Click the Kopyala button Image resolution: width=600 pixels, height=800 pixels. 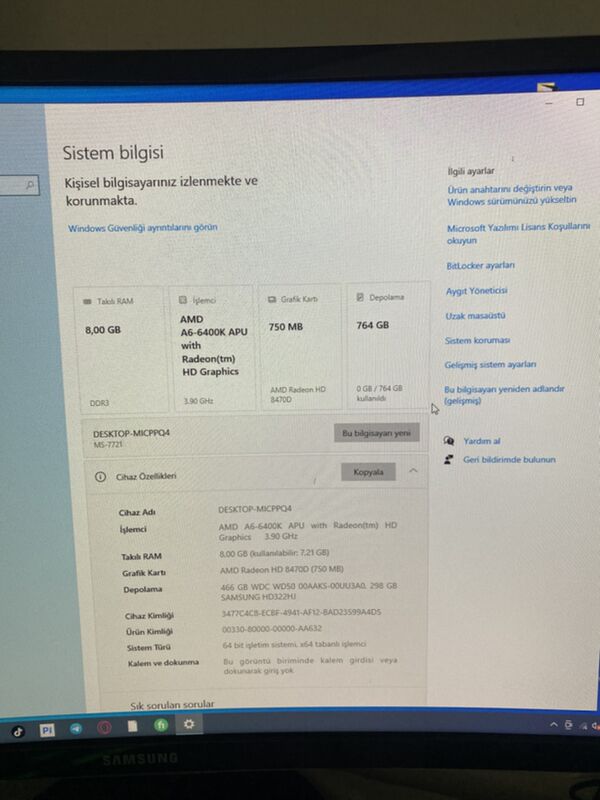(368, 472)
